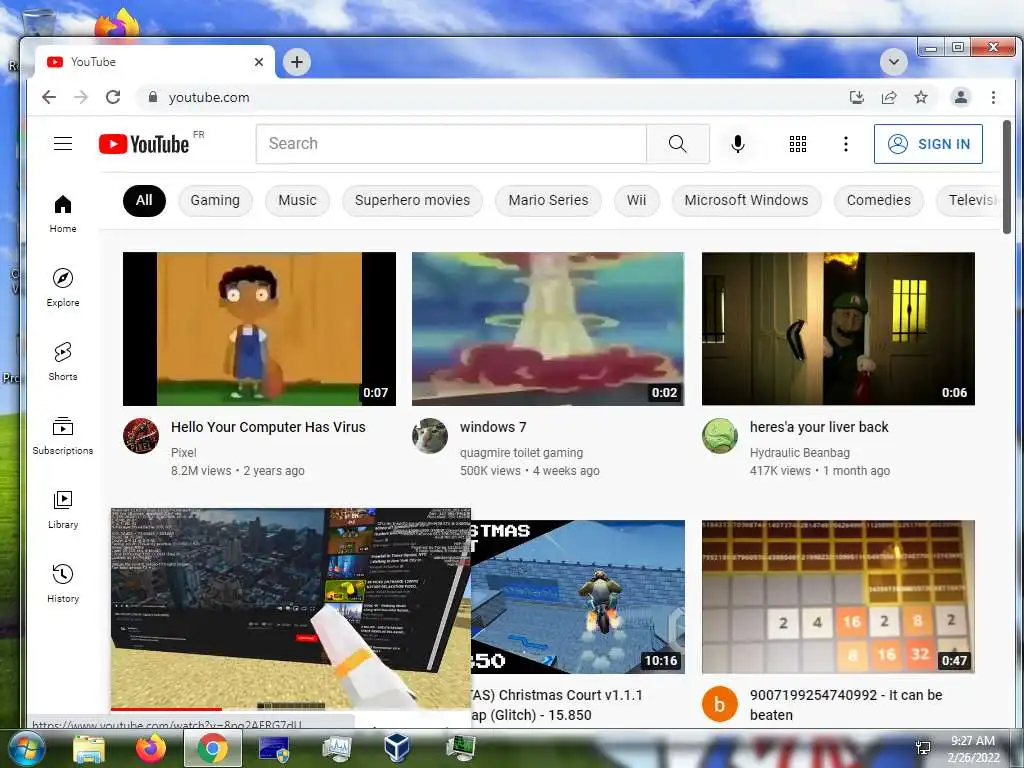Screen dimensions: 1024x768
Task: Open YouTube settings three-dot menu
Action: pos(846,144)
